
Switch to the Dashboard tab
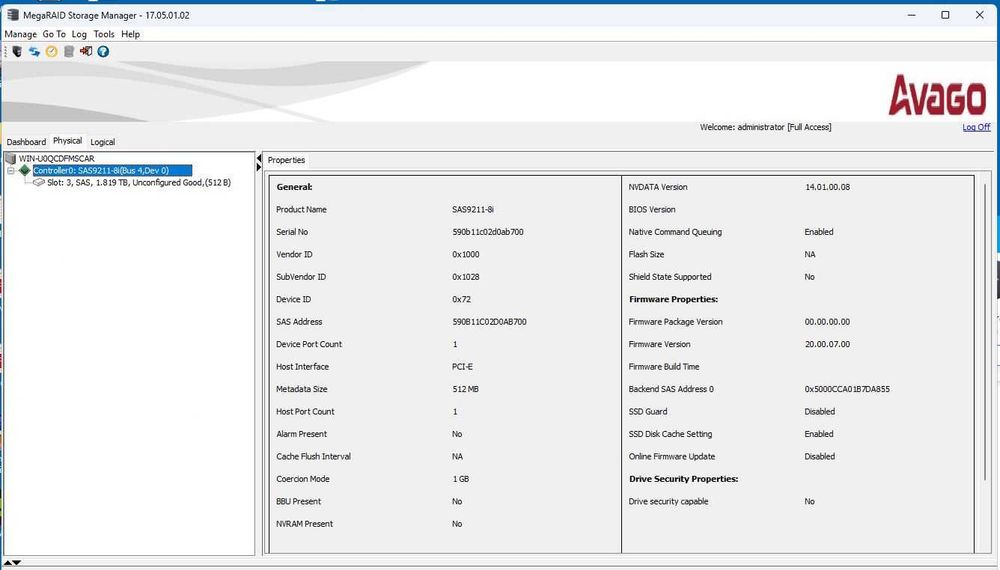click(26, 142)
